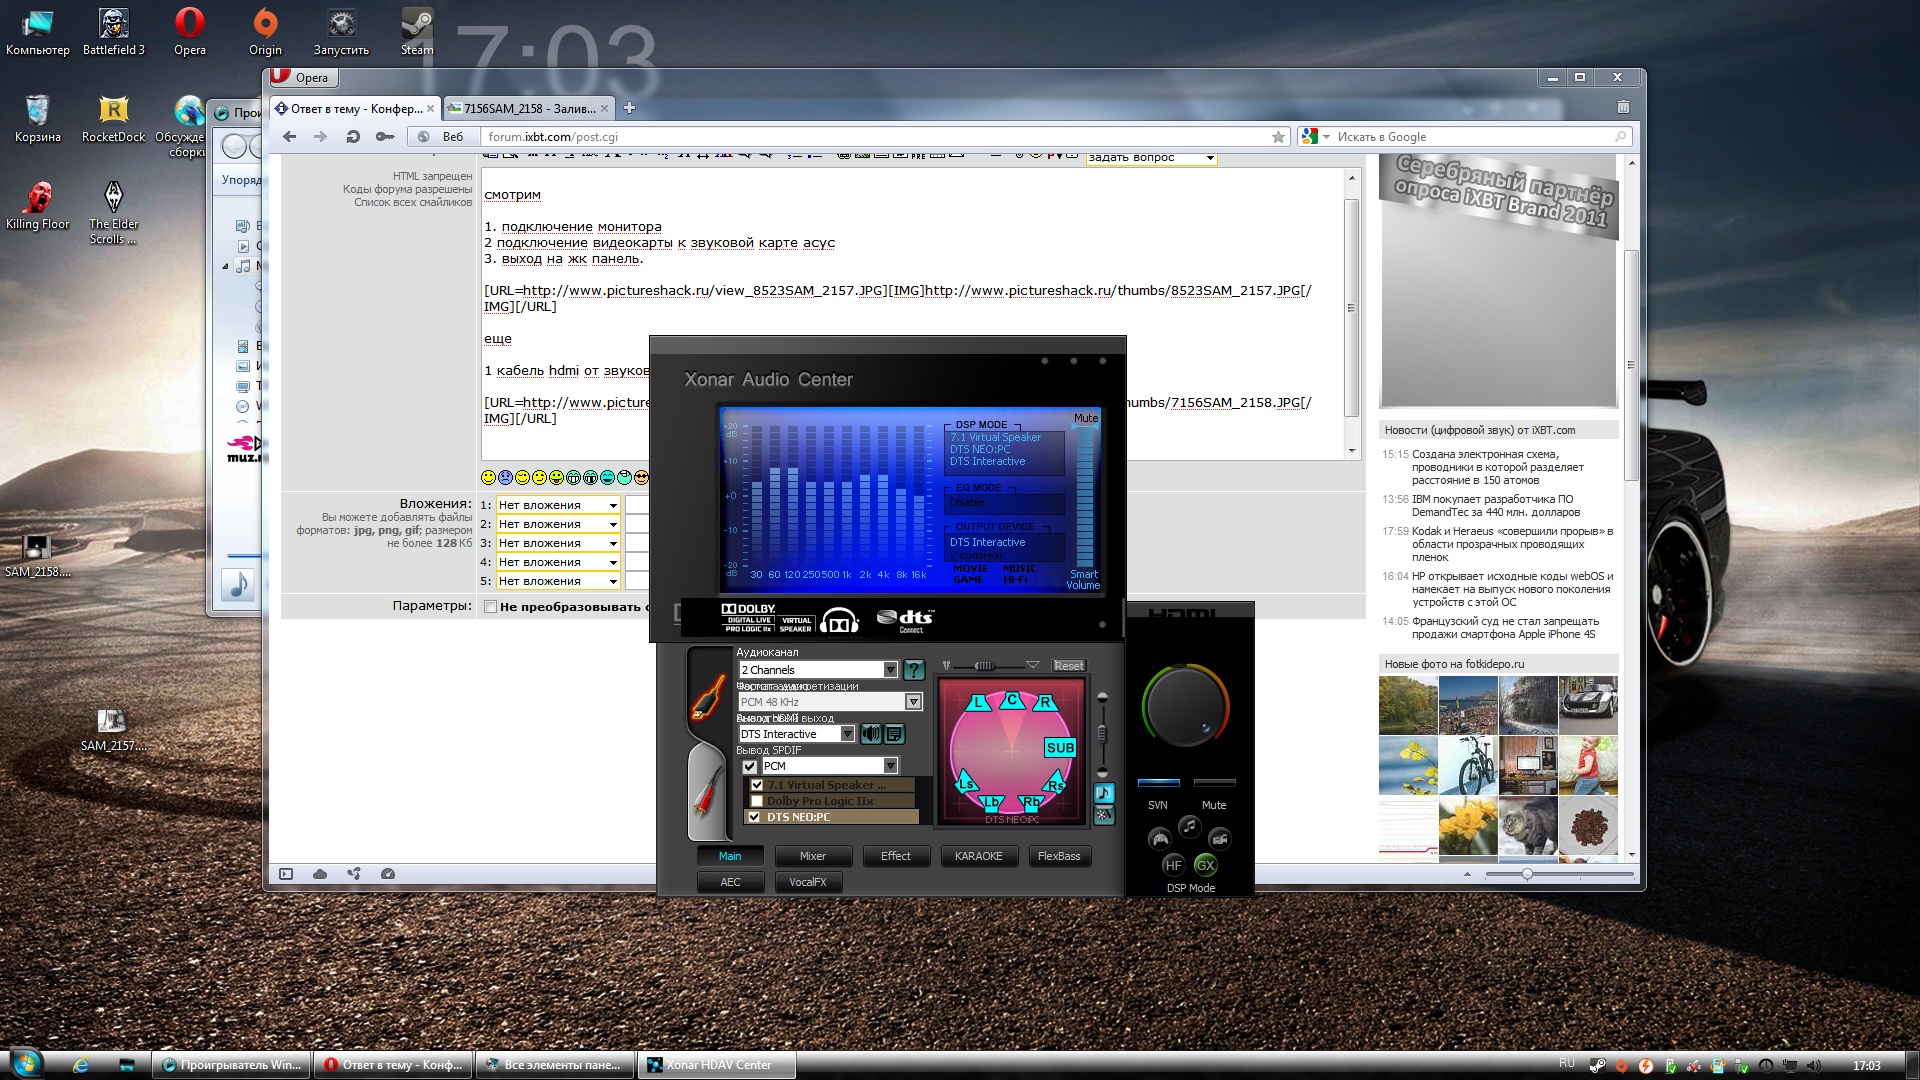Open Battlefield 3 desktop shortcut
This screenshot has height=1080, width=1920.
click(x=114, y=32)
